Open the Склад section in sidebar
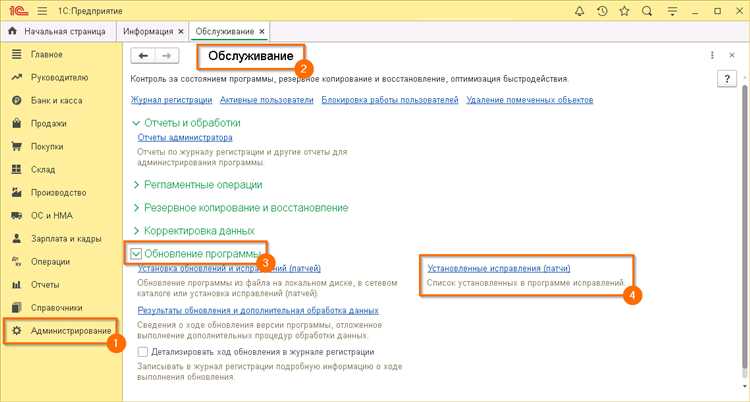The height and width of the screenshot is (402, 750). tap(44, 170)
